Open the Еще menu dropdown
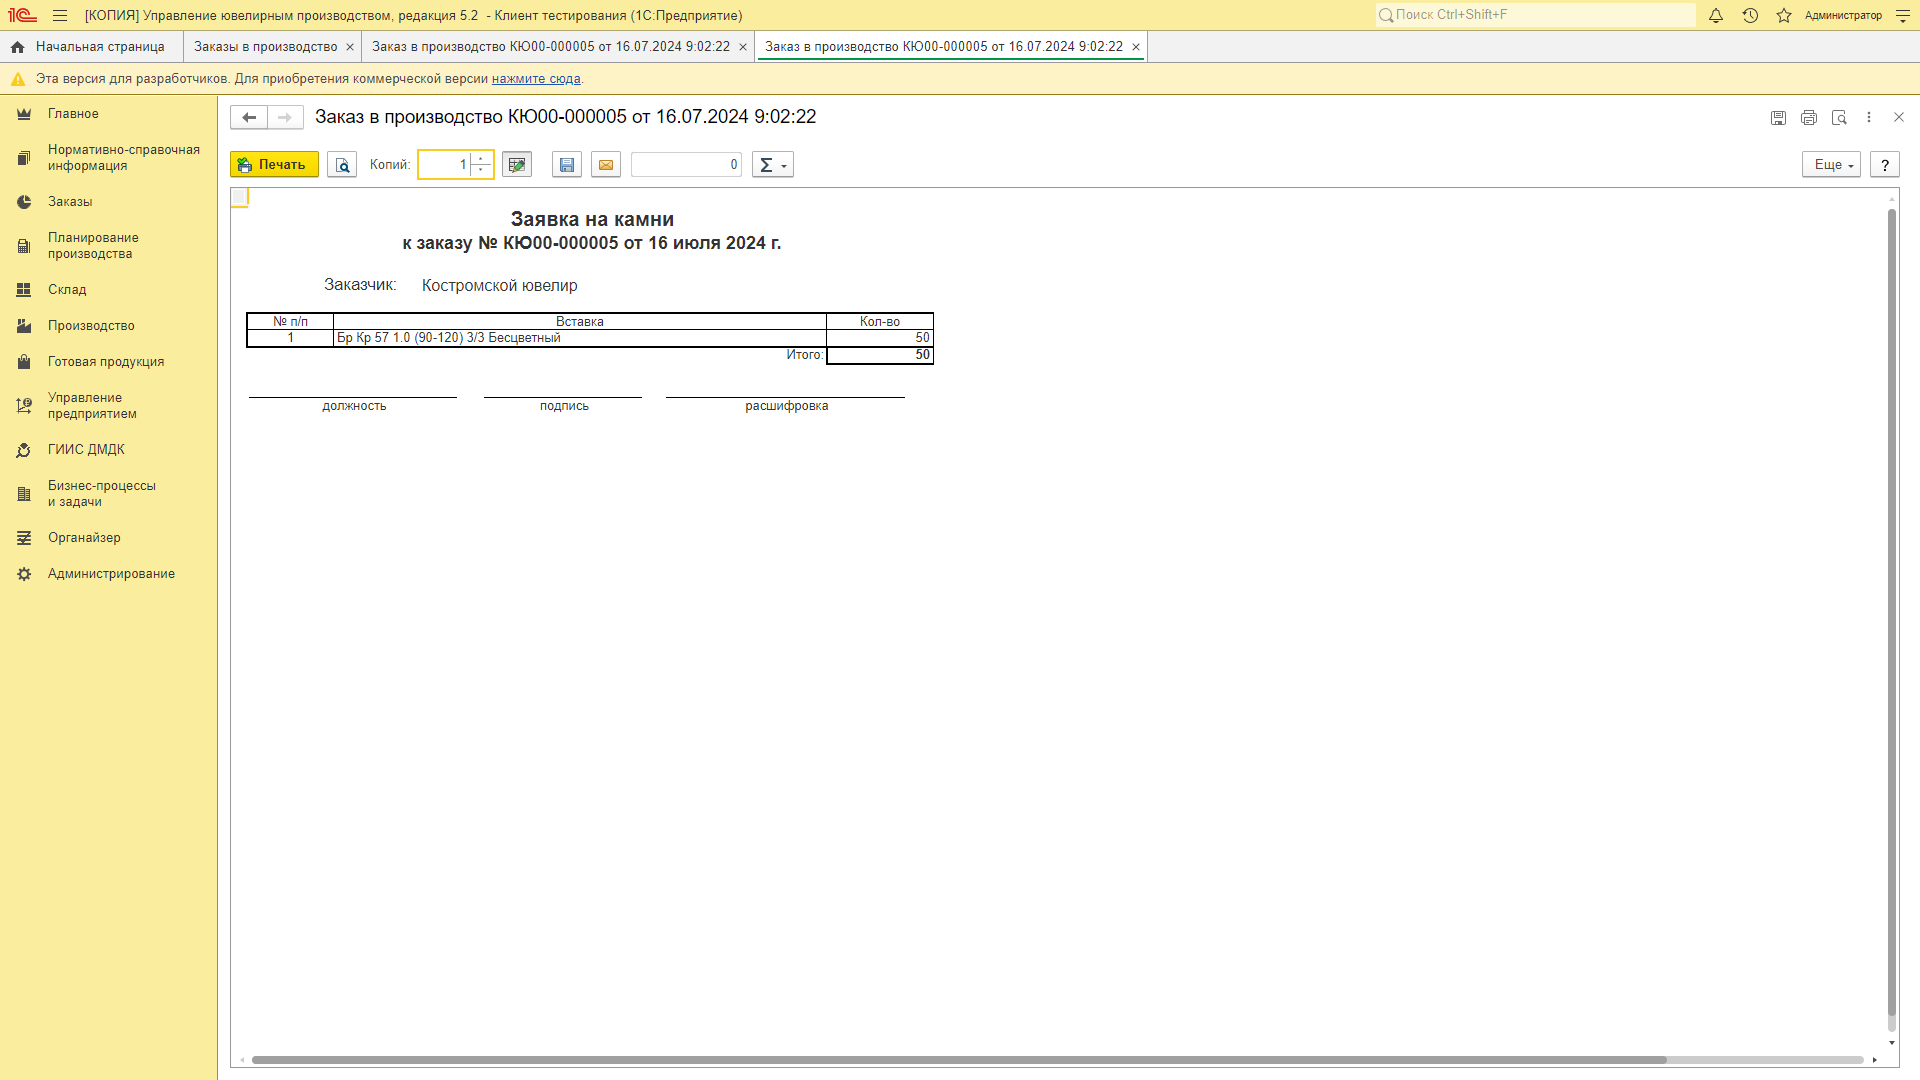The height and width of the screenshot is (1080, 1920). 1831,165
